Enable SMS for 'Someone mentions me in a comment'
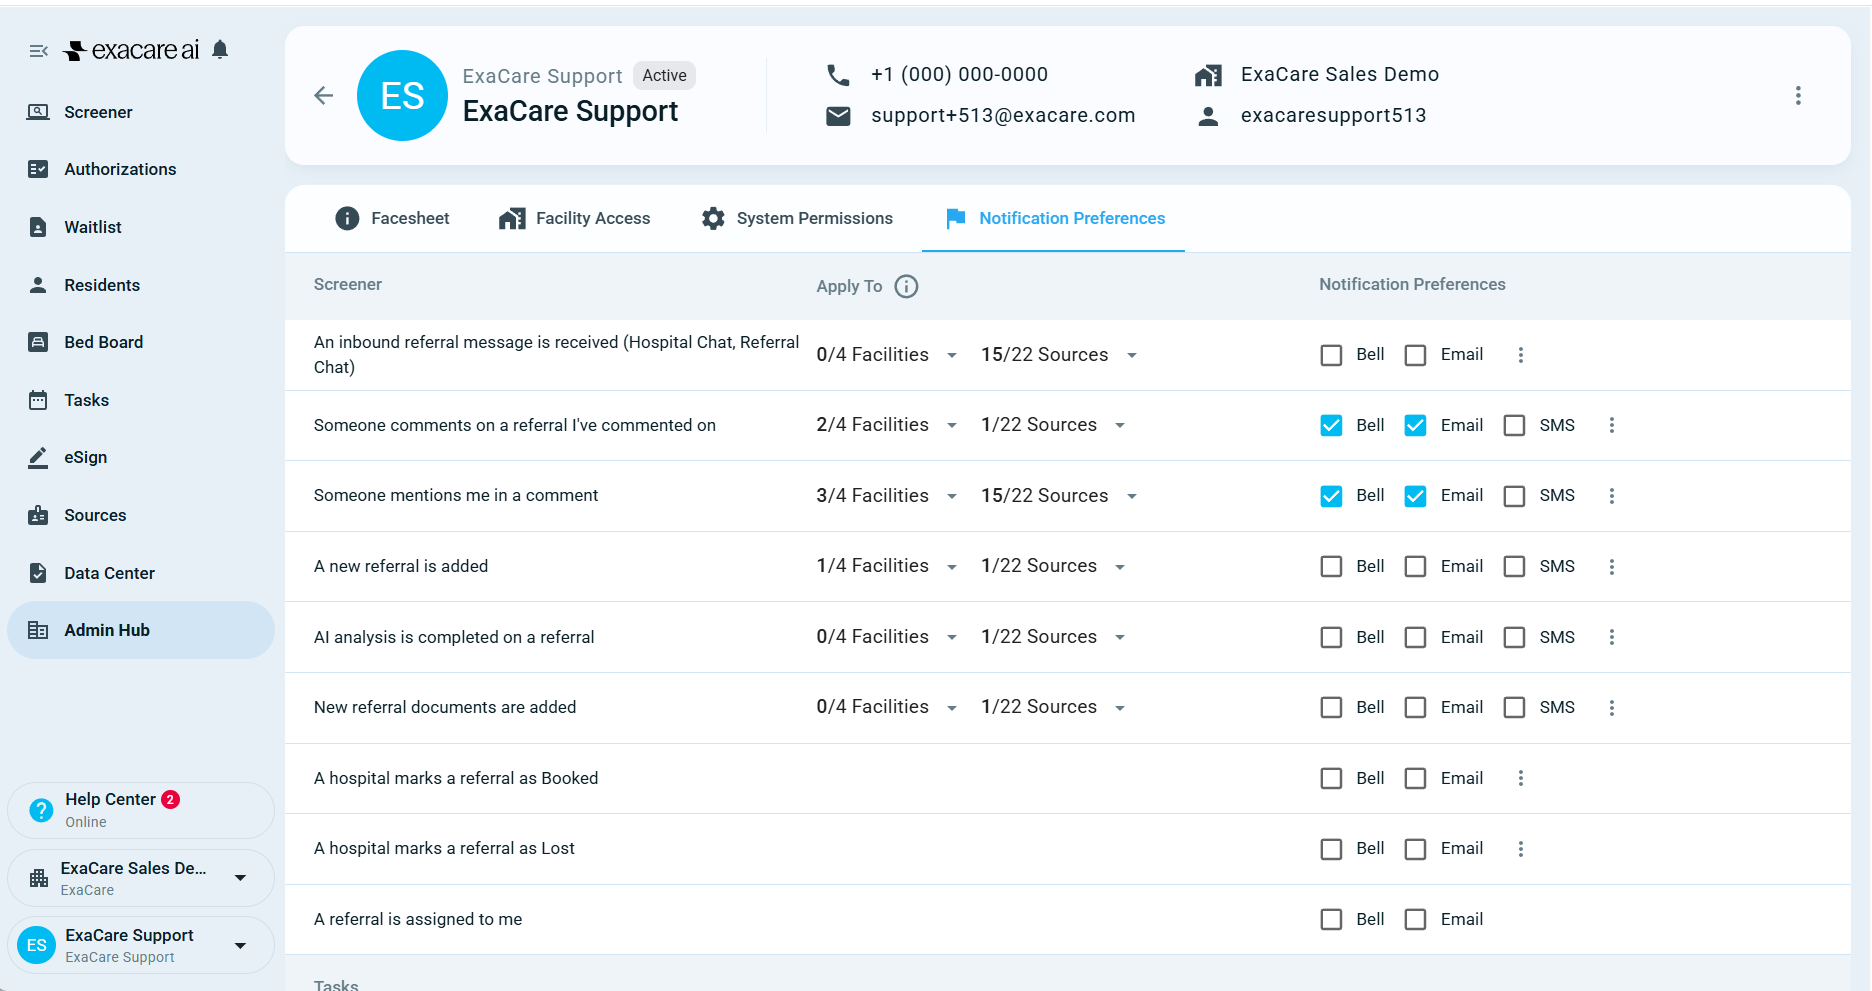The height and width of the screenshot is (991, 1872). pos(1514,496)
